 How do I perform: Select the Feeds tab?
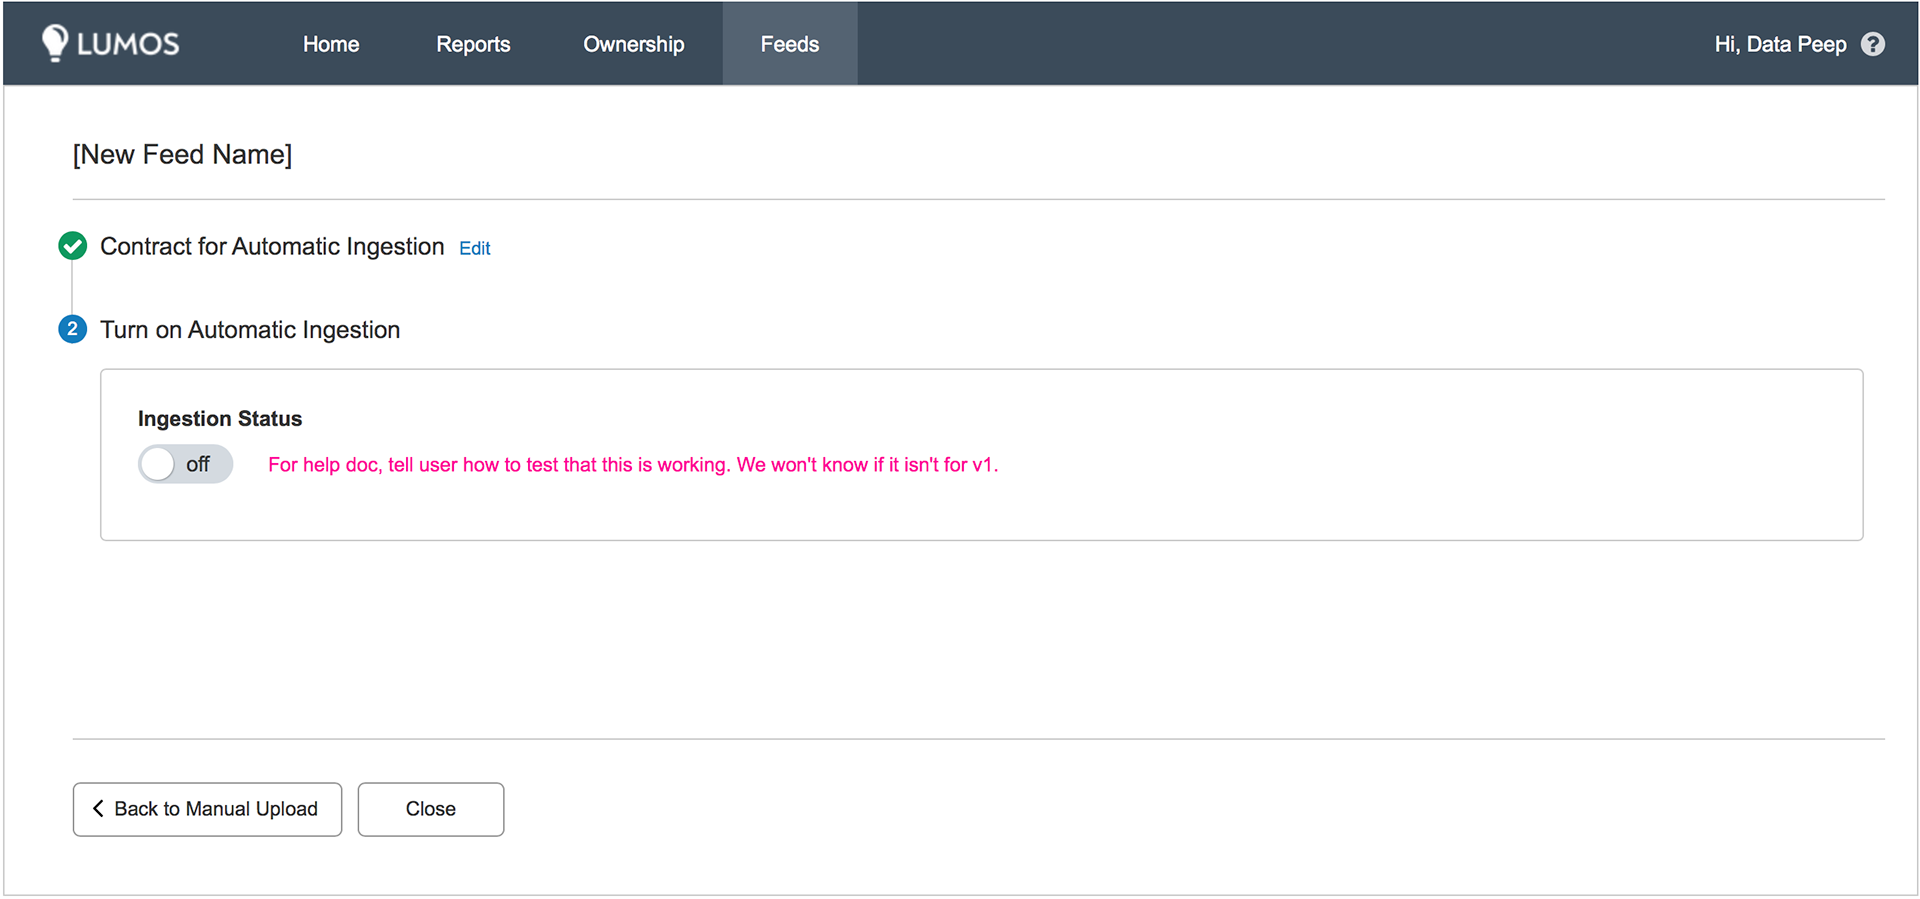click(790, 44)
